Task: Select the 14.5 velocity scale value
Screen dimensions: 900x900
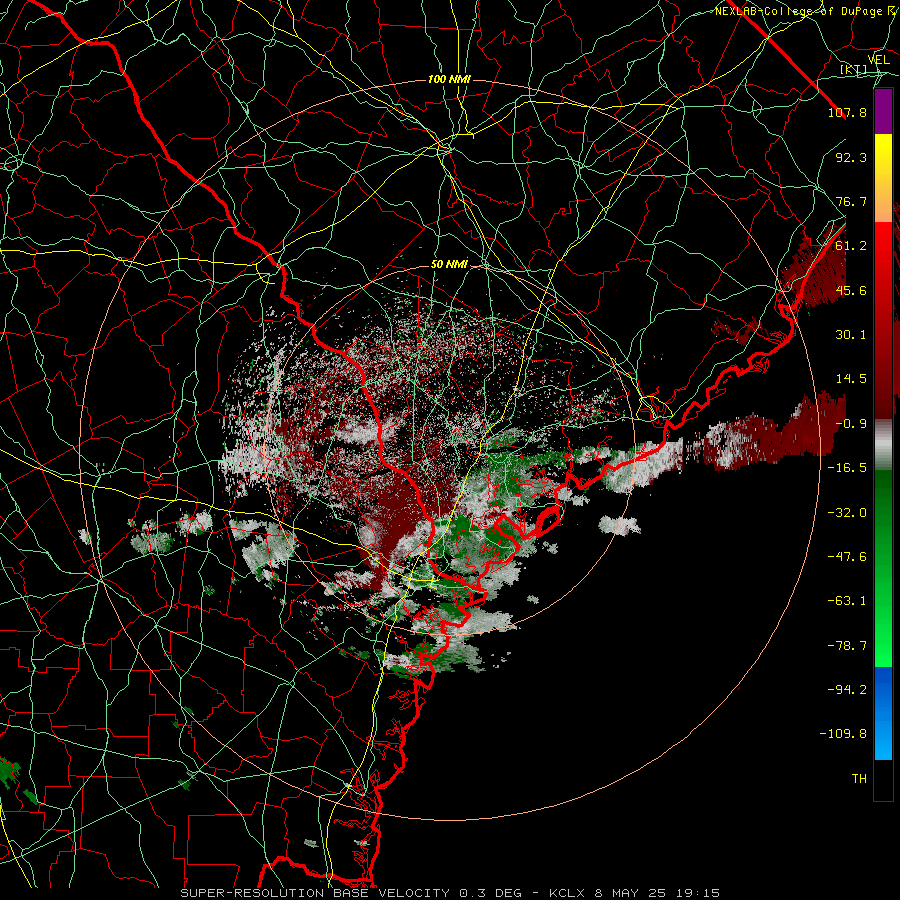Action: (x=851, y=379)
